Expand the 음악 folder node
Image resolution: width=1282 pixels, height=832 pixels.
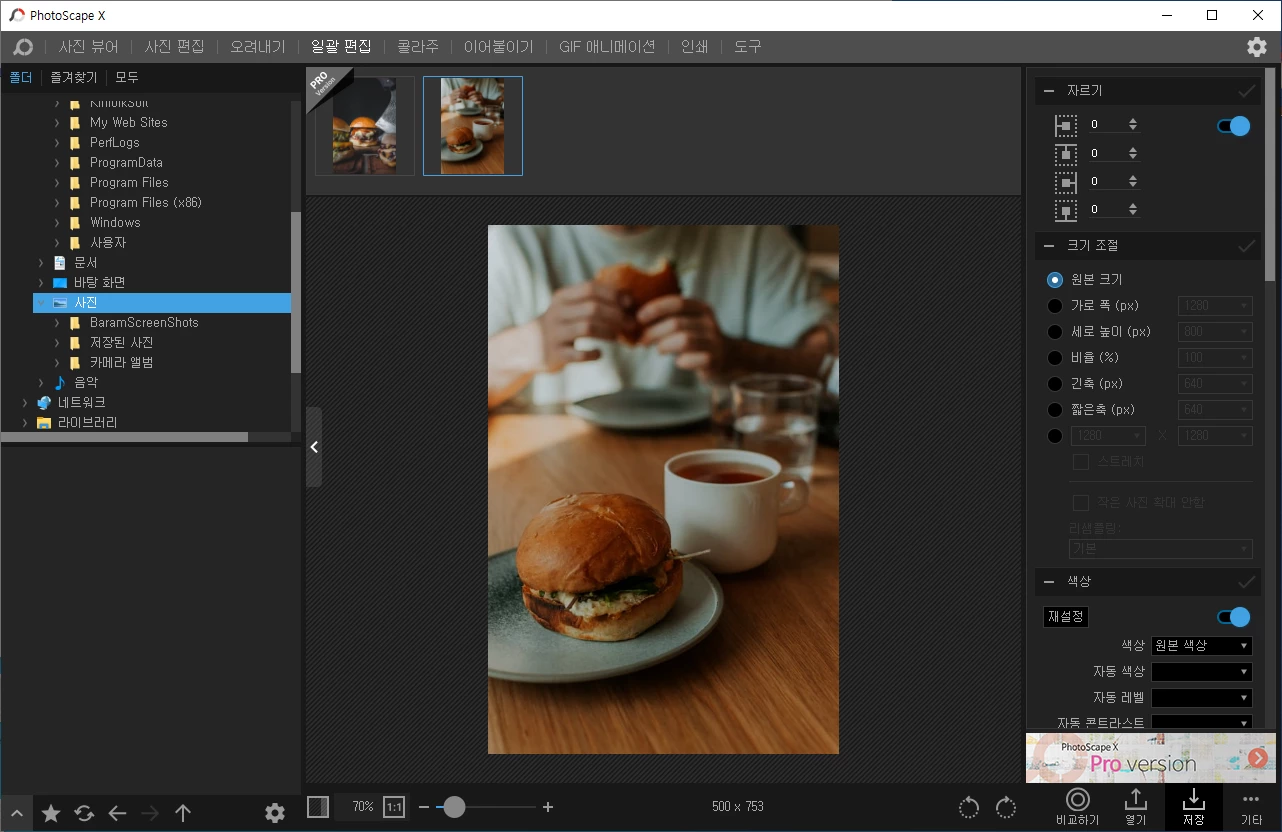(41, 383)
